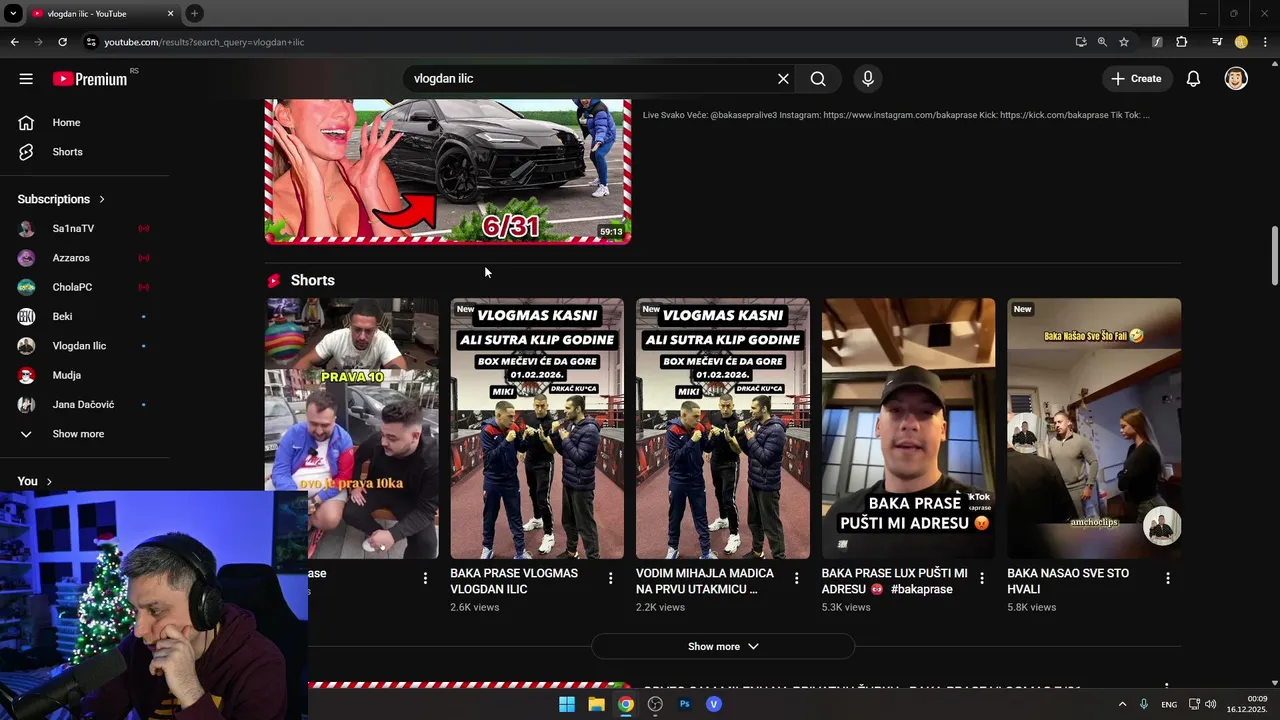
Task: Open YouTube account avatar menu
Action: pyautogui.click(x=1236, y=79)
